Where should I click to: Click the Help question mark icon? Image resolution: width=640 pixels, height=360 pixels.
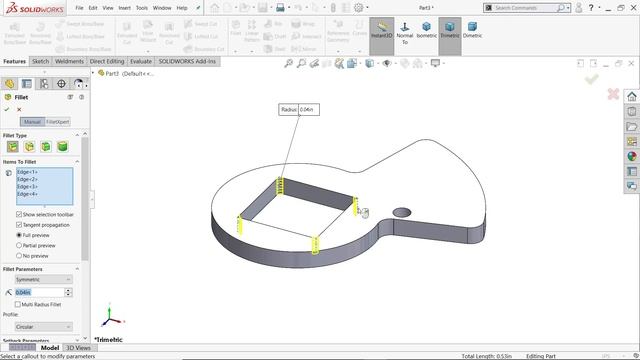[591, 7]
